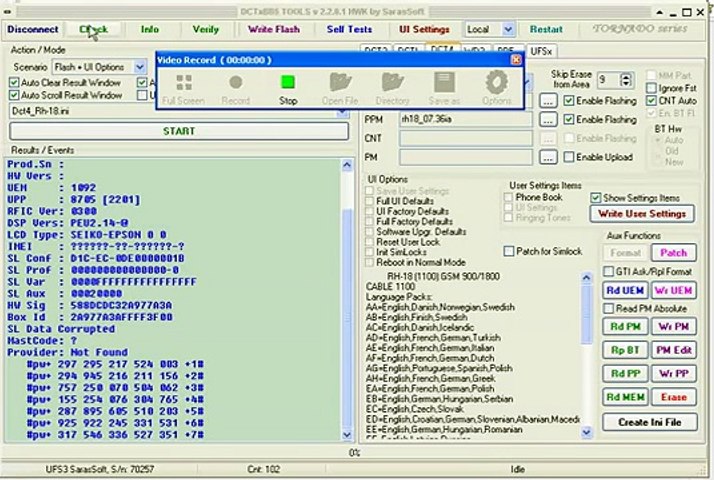Open the Options gear in Video Record
The image size is (714, 480).
(x=496, y=82)
